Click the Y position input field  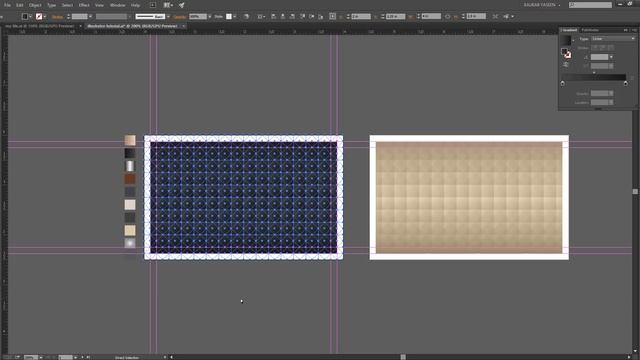point(395,16)
